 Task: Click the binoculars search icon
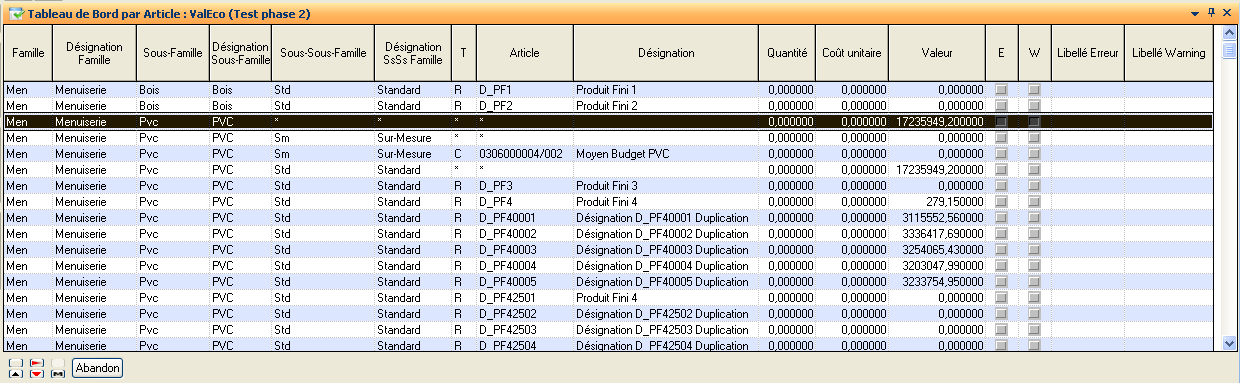[x=58, y=374]
